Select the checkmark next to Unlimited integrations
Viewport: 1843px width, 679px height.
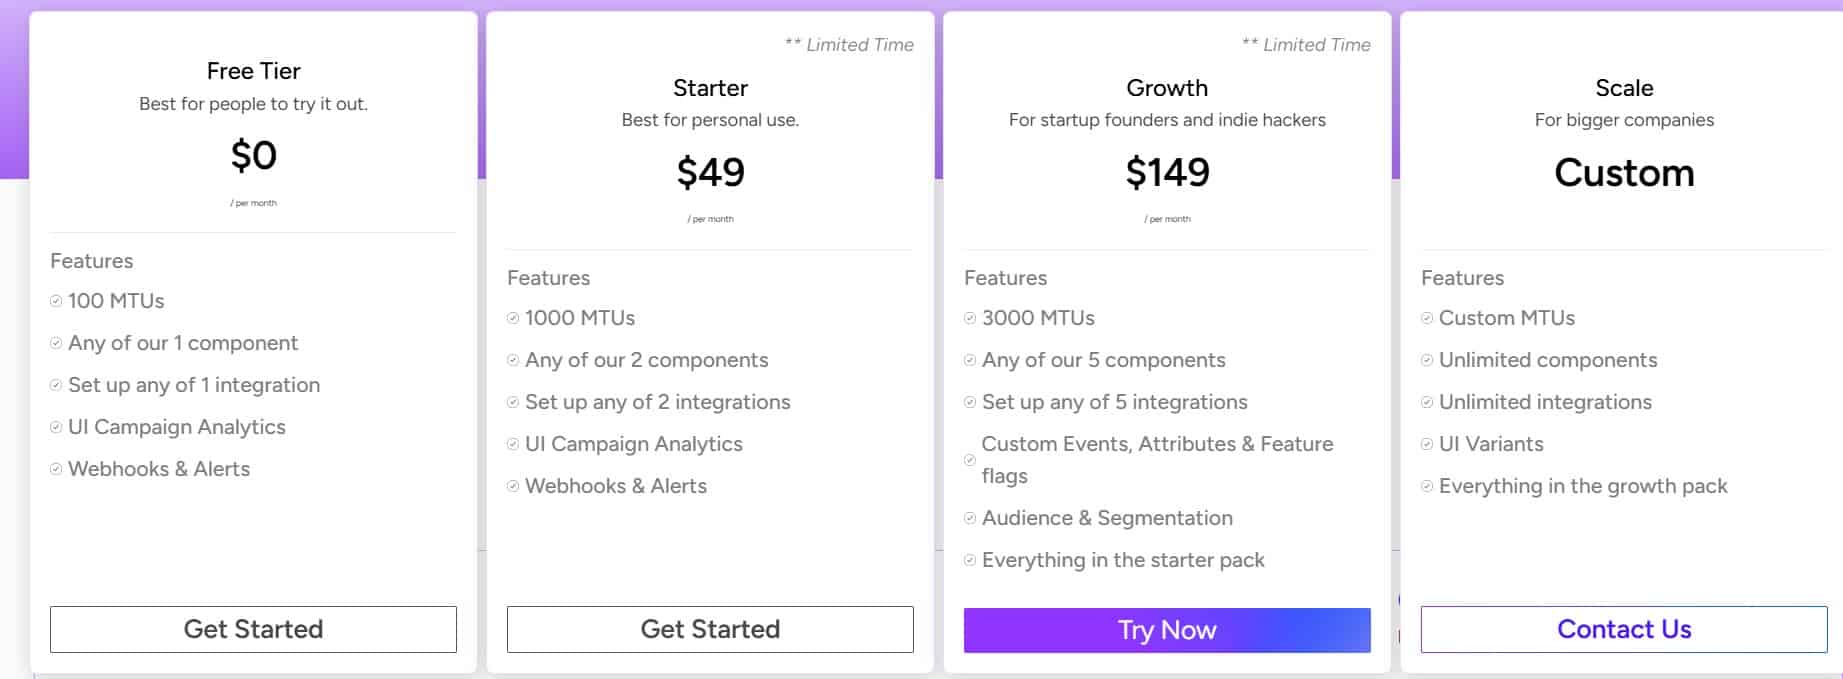pos(1427,402)
